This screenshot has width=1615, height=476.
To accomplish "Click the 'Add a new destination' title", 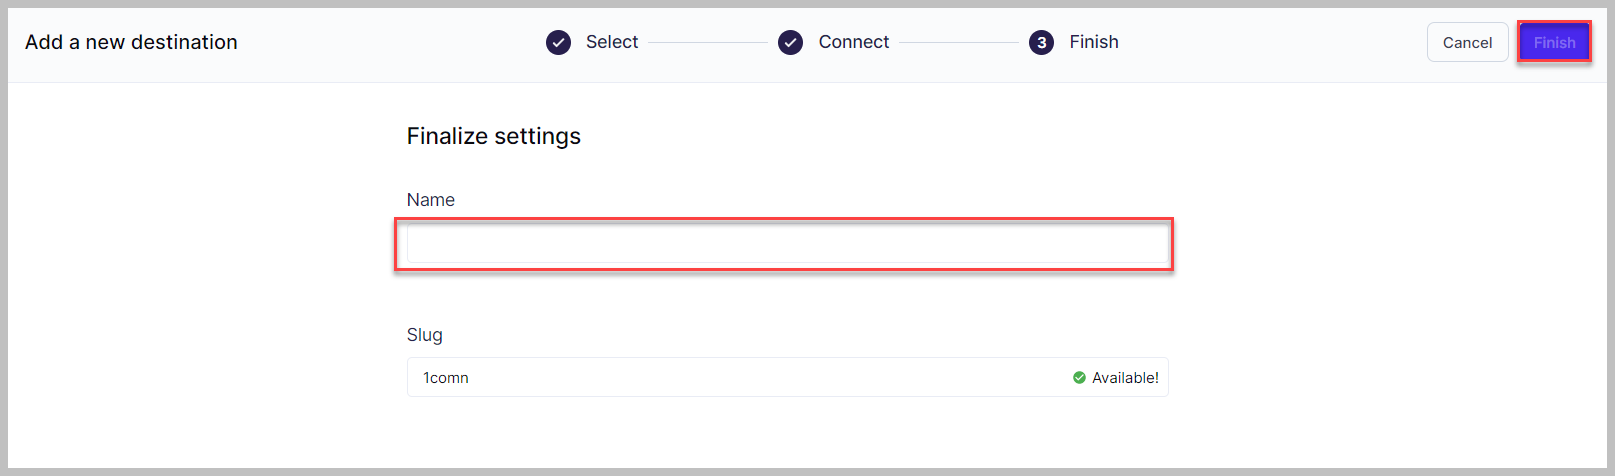I will (131, 42).
